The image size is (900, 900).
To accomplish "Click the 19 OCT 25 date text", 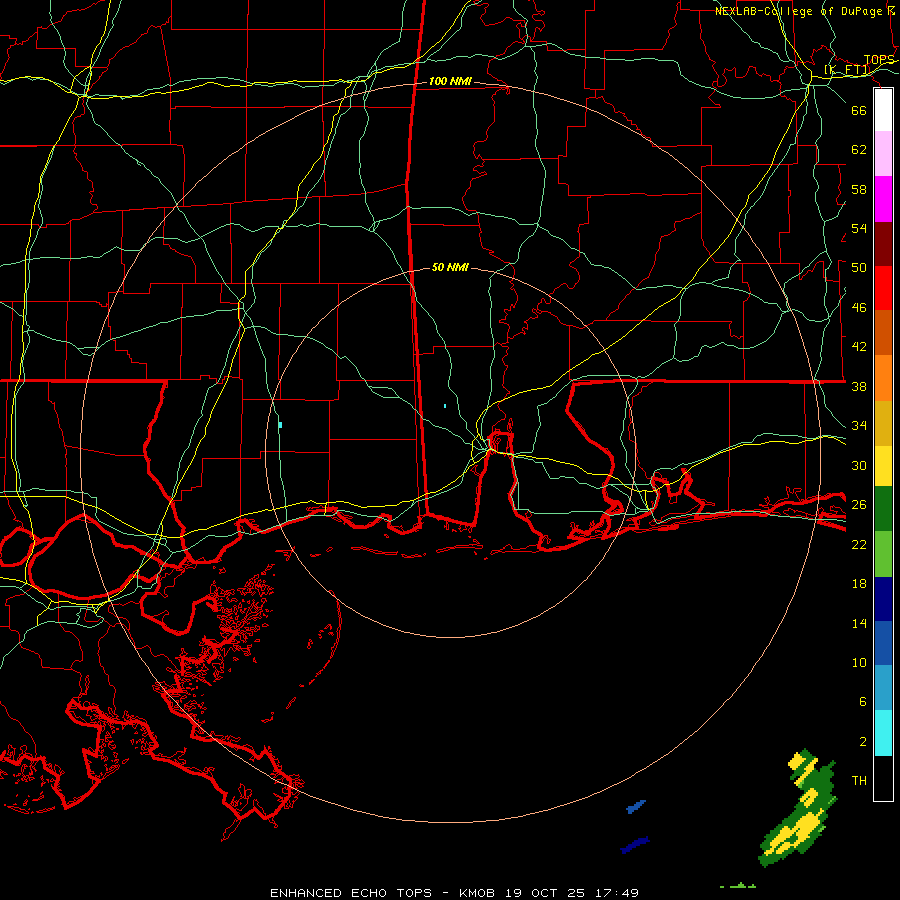I will 545,893.
